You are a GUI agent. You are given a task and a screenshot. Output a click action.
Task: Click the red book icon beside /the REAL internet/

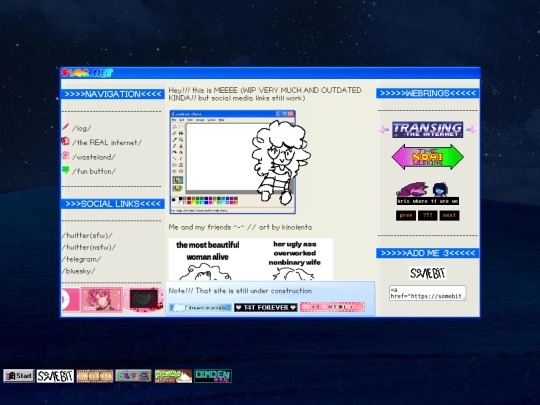(x=65, y=141)
